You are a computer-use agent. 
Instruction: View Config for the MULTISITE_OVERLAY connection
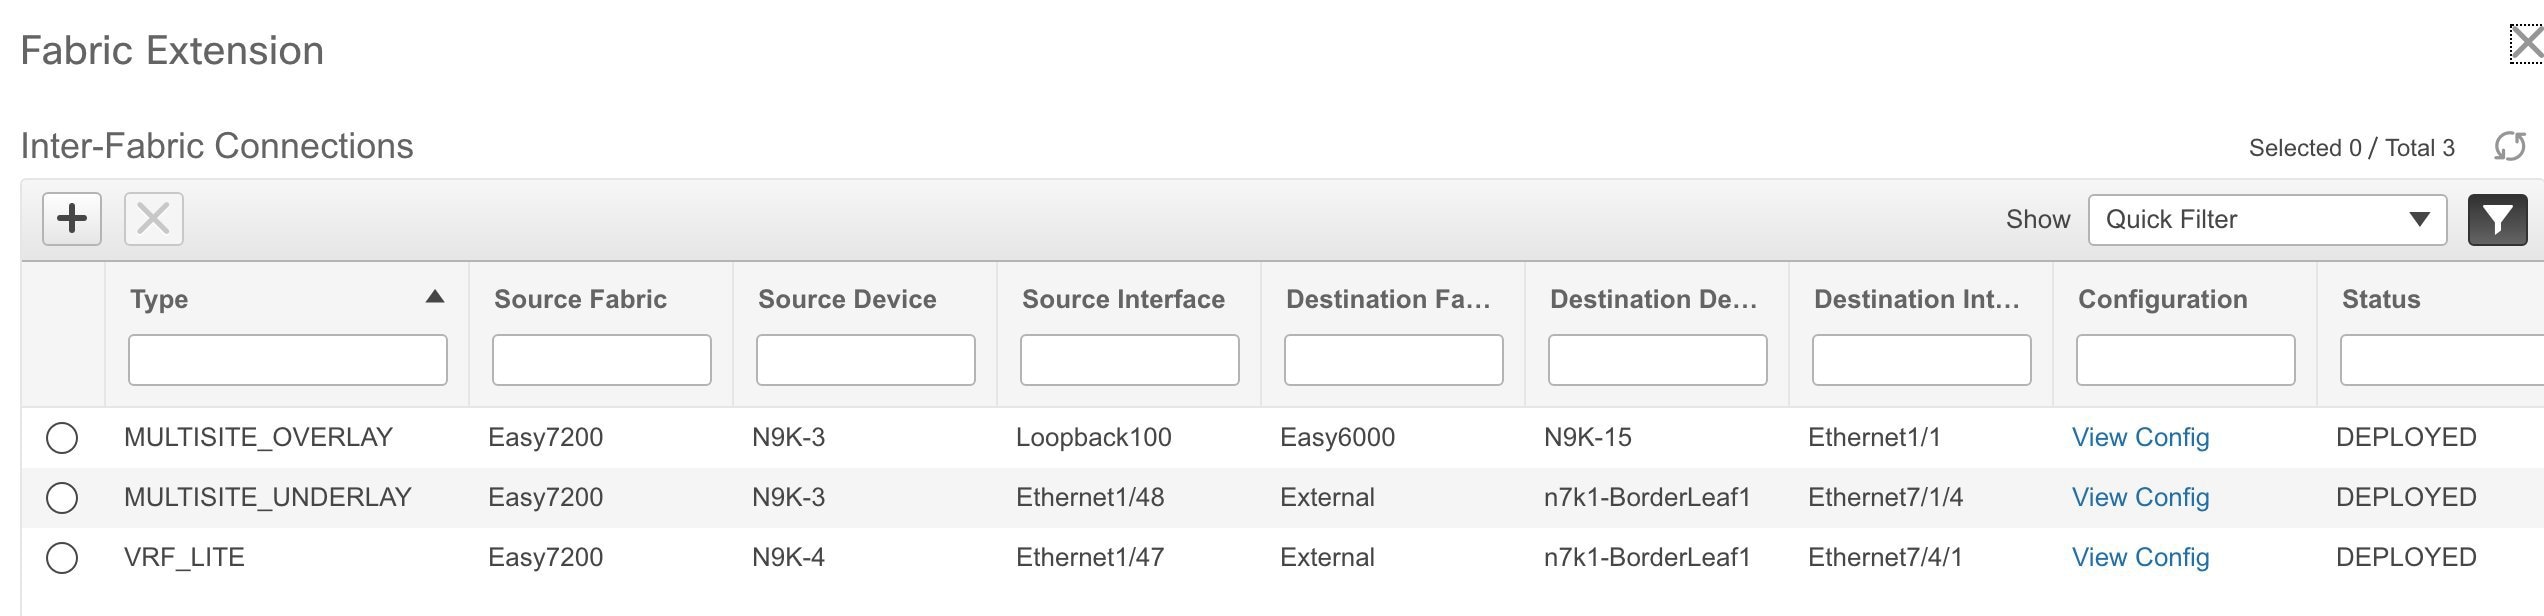point(2140,437)
